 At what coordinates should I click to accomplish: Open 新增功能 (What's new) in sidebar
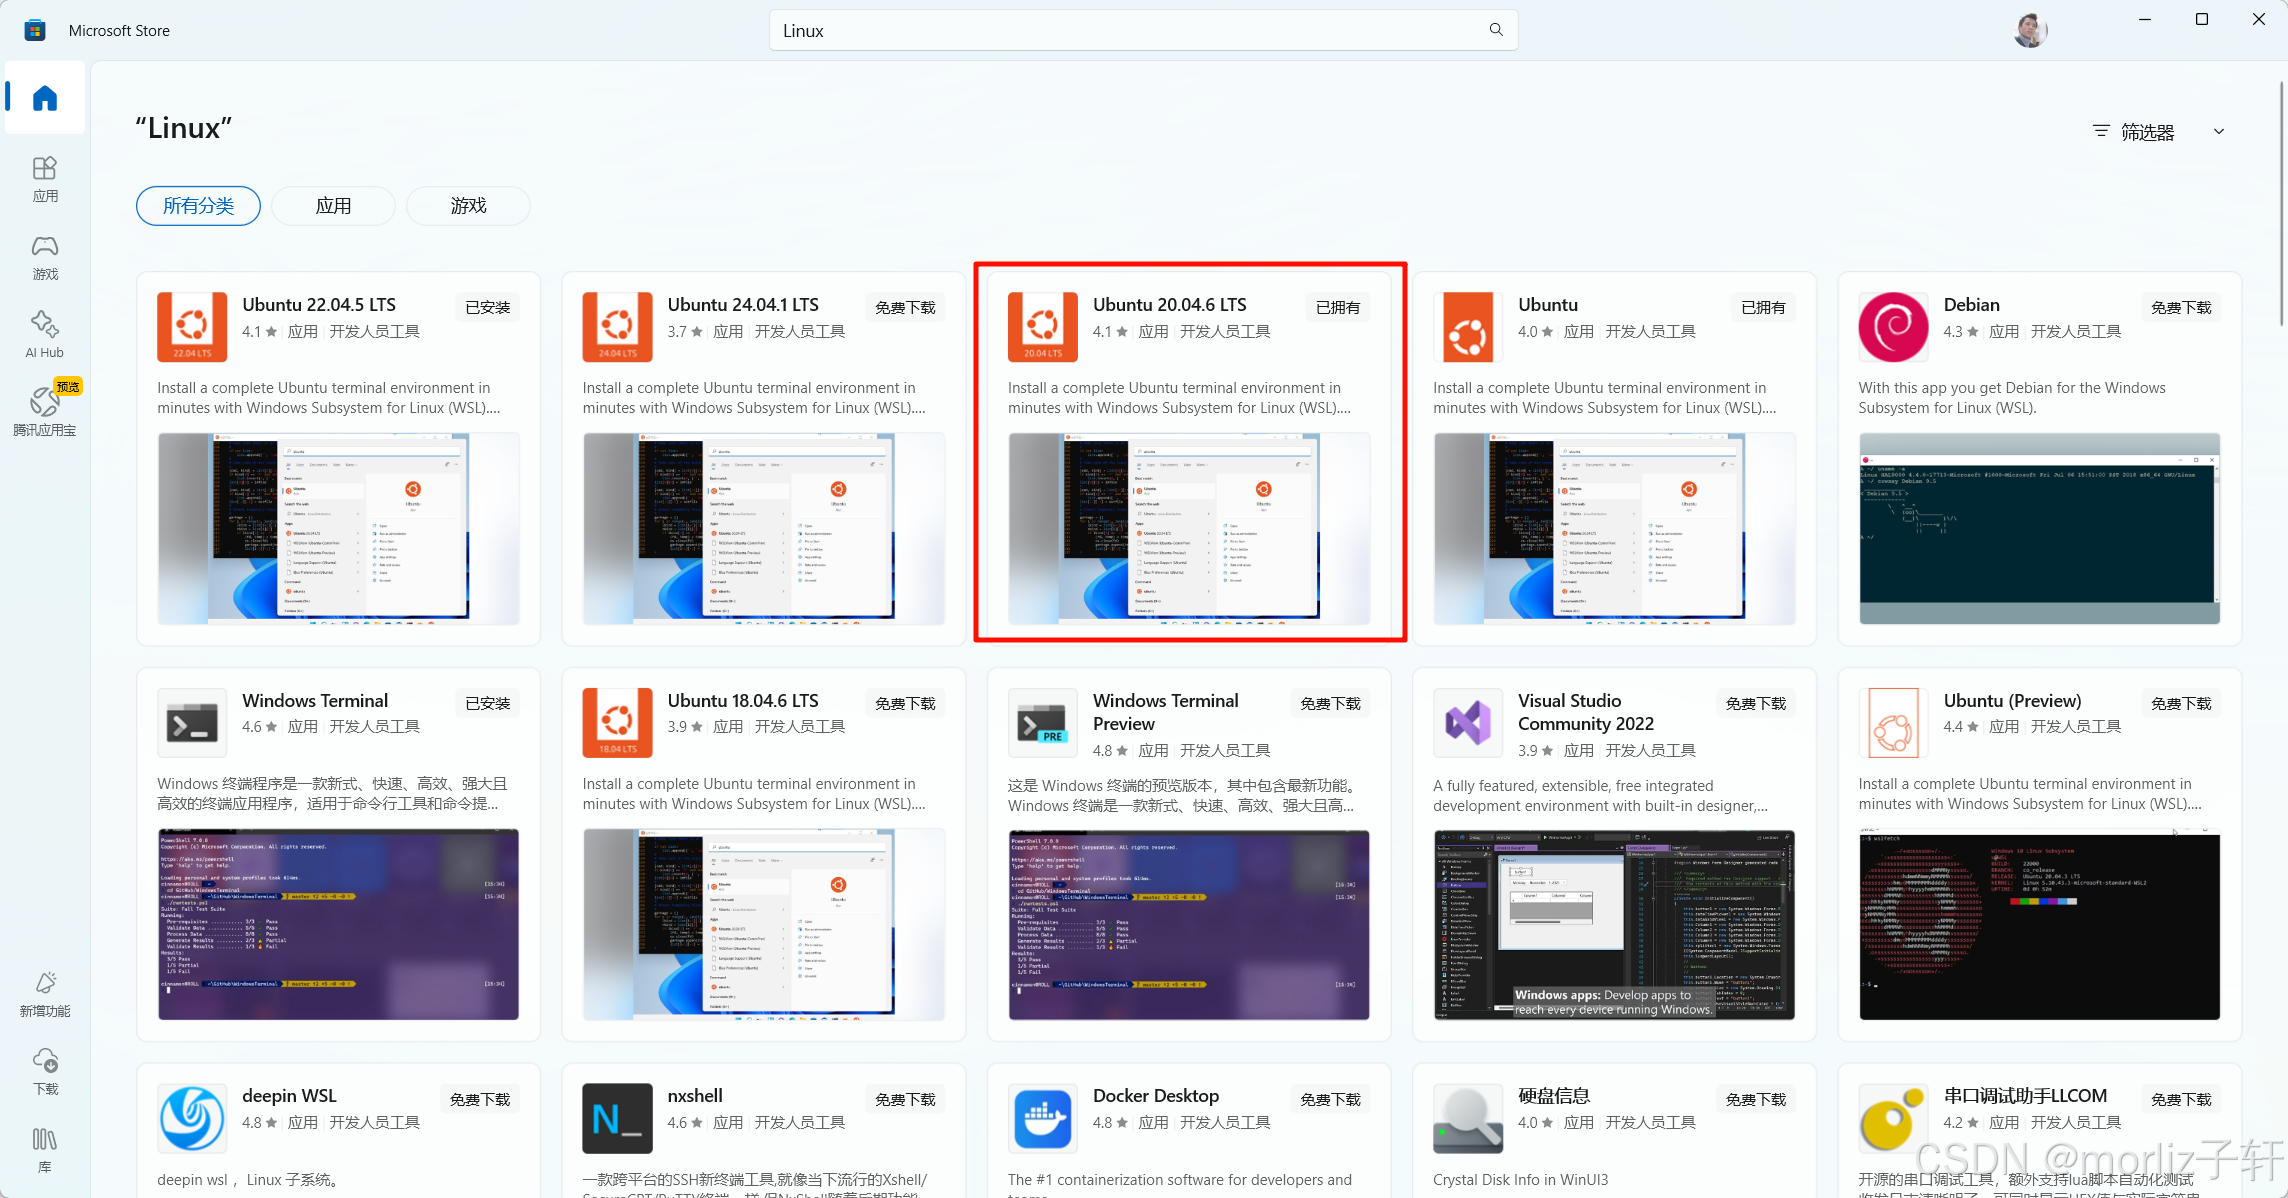[45, 994]
